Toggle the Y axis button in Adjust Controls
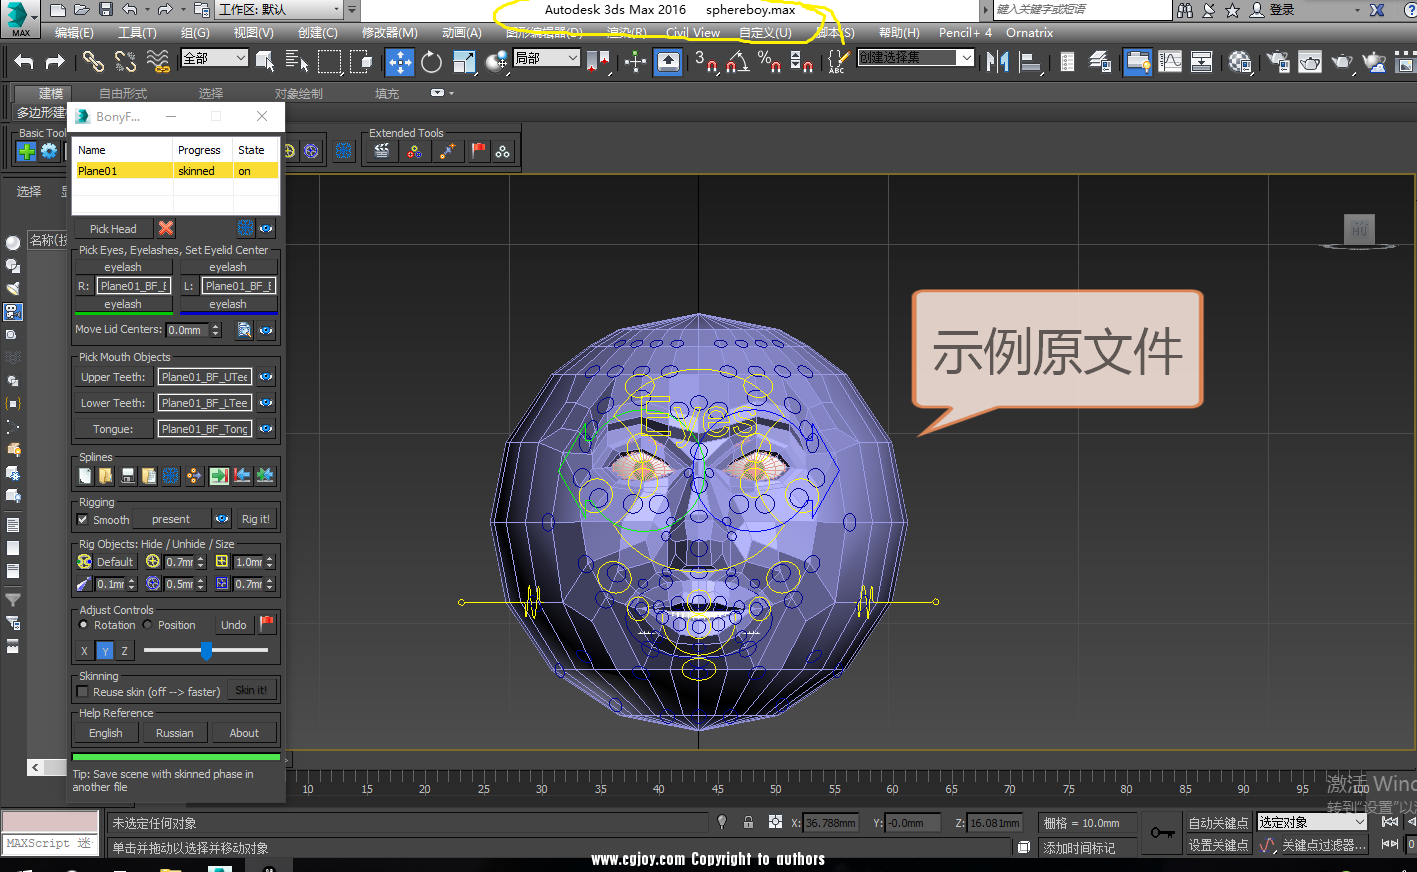The width and height of the screenshot is (1417, 872). point(105,651)
